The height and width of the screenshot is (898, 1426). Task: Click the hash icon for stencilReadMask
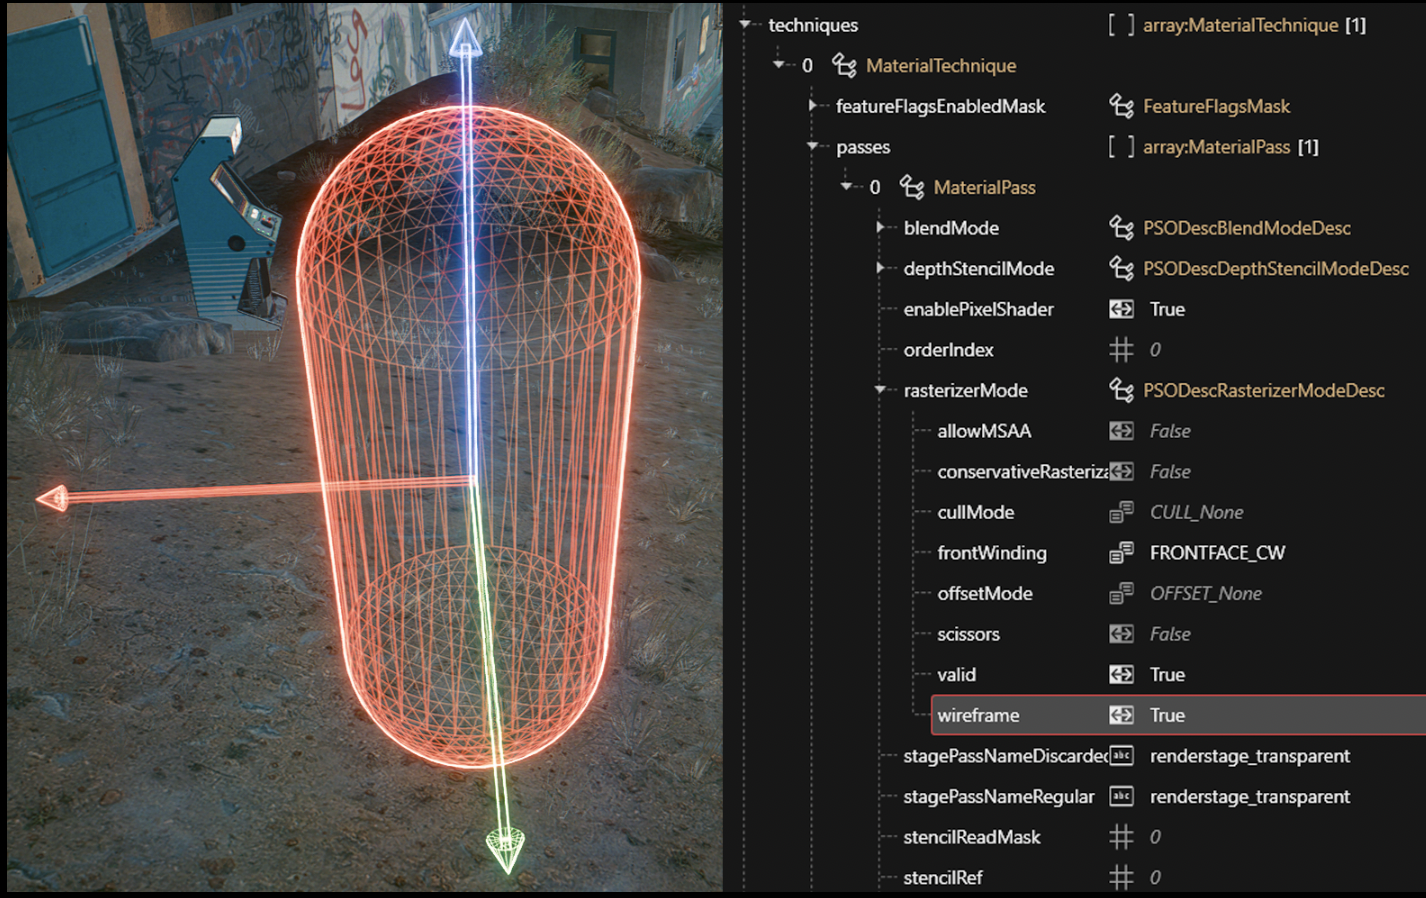click(1121, 837)
